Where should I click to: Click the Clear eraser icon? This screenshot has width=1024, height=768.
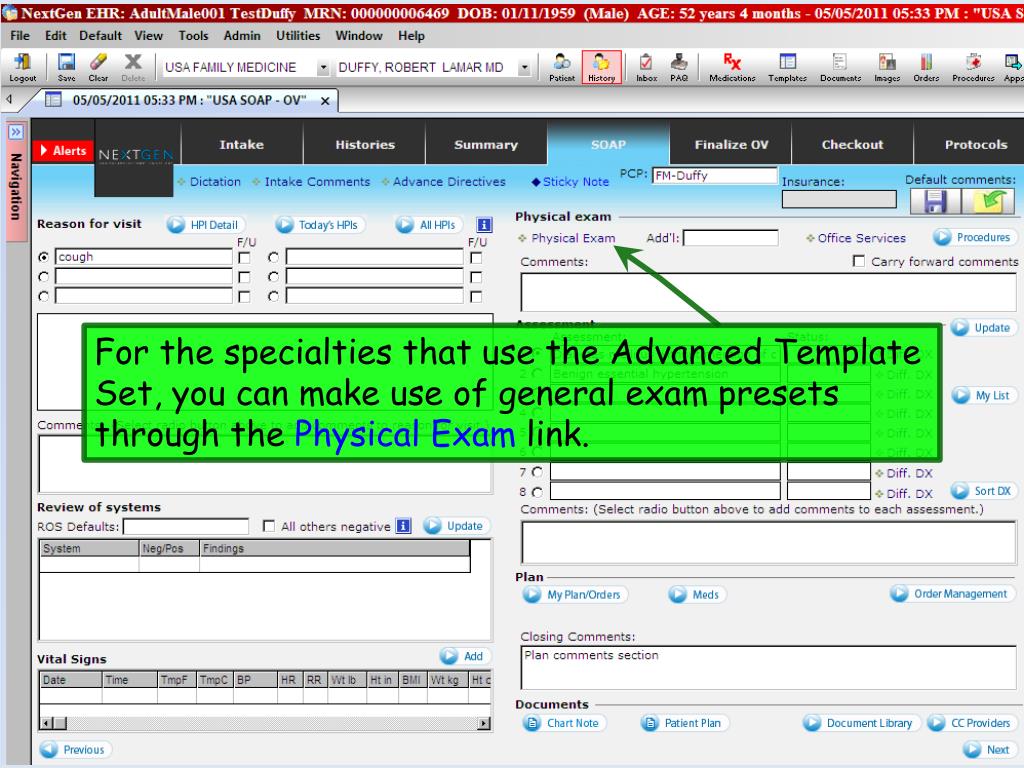[99, 67]
